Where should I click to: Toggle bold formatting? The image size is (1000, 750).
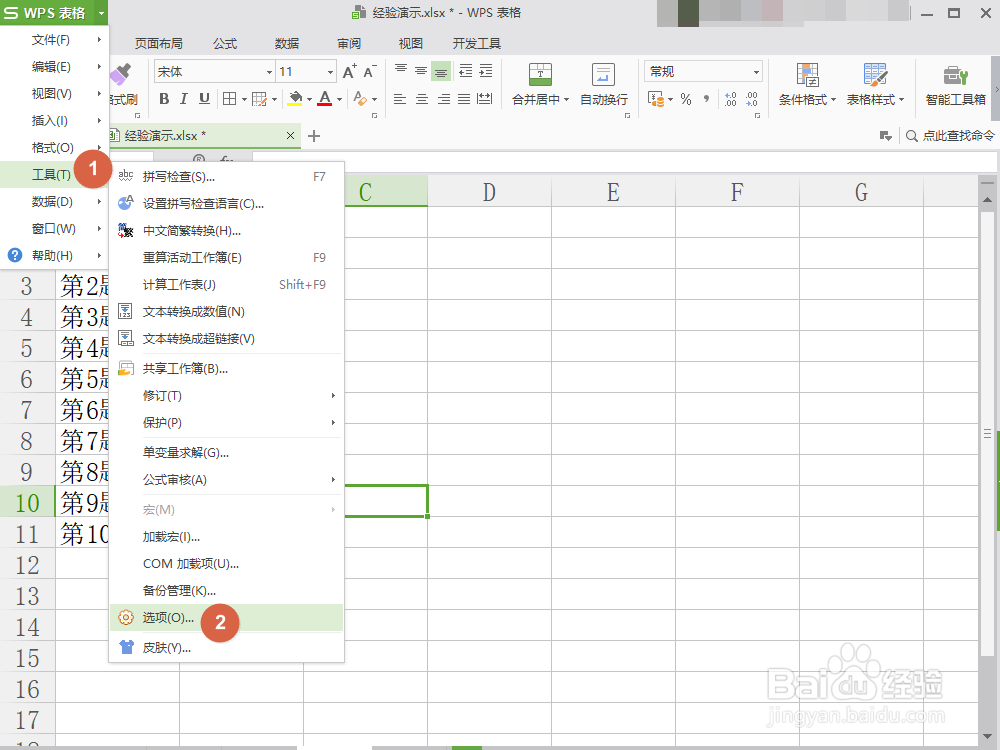tap(164, 99)
